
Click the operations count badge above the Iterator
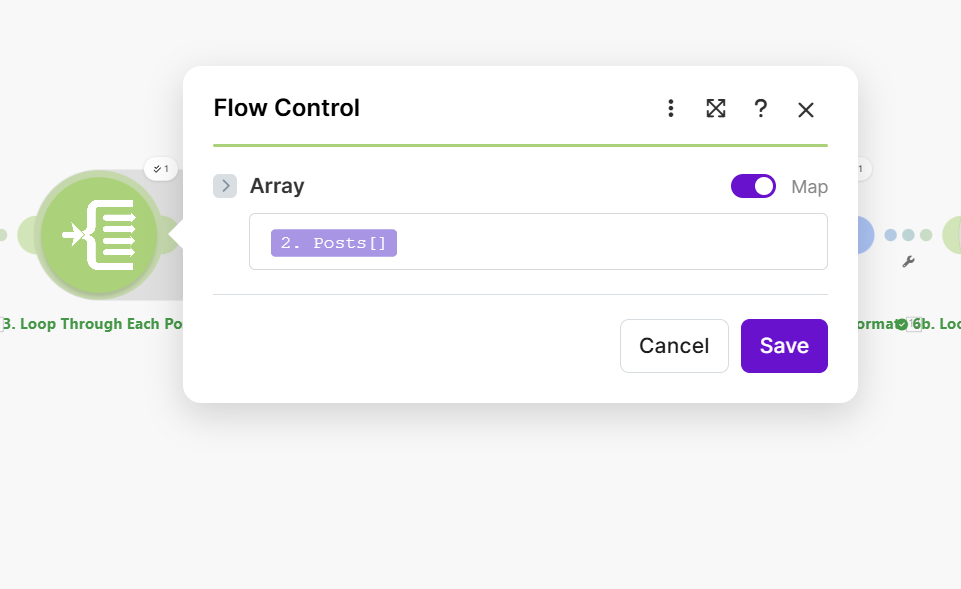(x=161, y=169)
